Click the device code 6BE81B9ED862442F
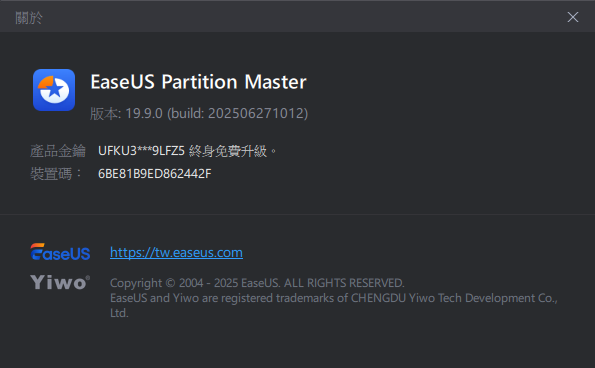 [x=154, y=174]
